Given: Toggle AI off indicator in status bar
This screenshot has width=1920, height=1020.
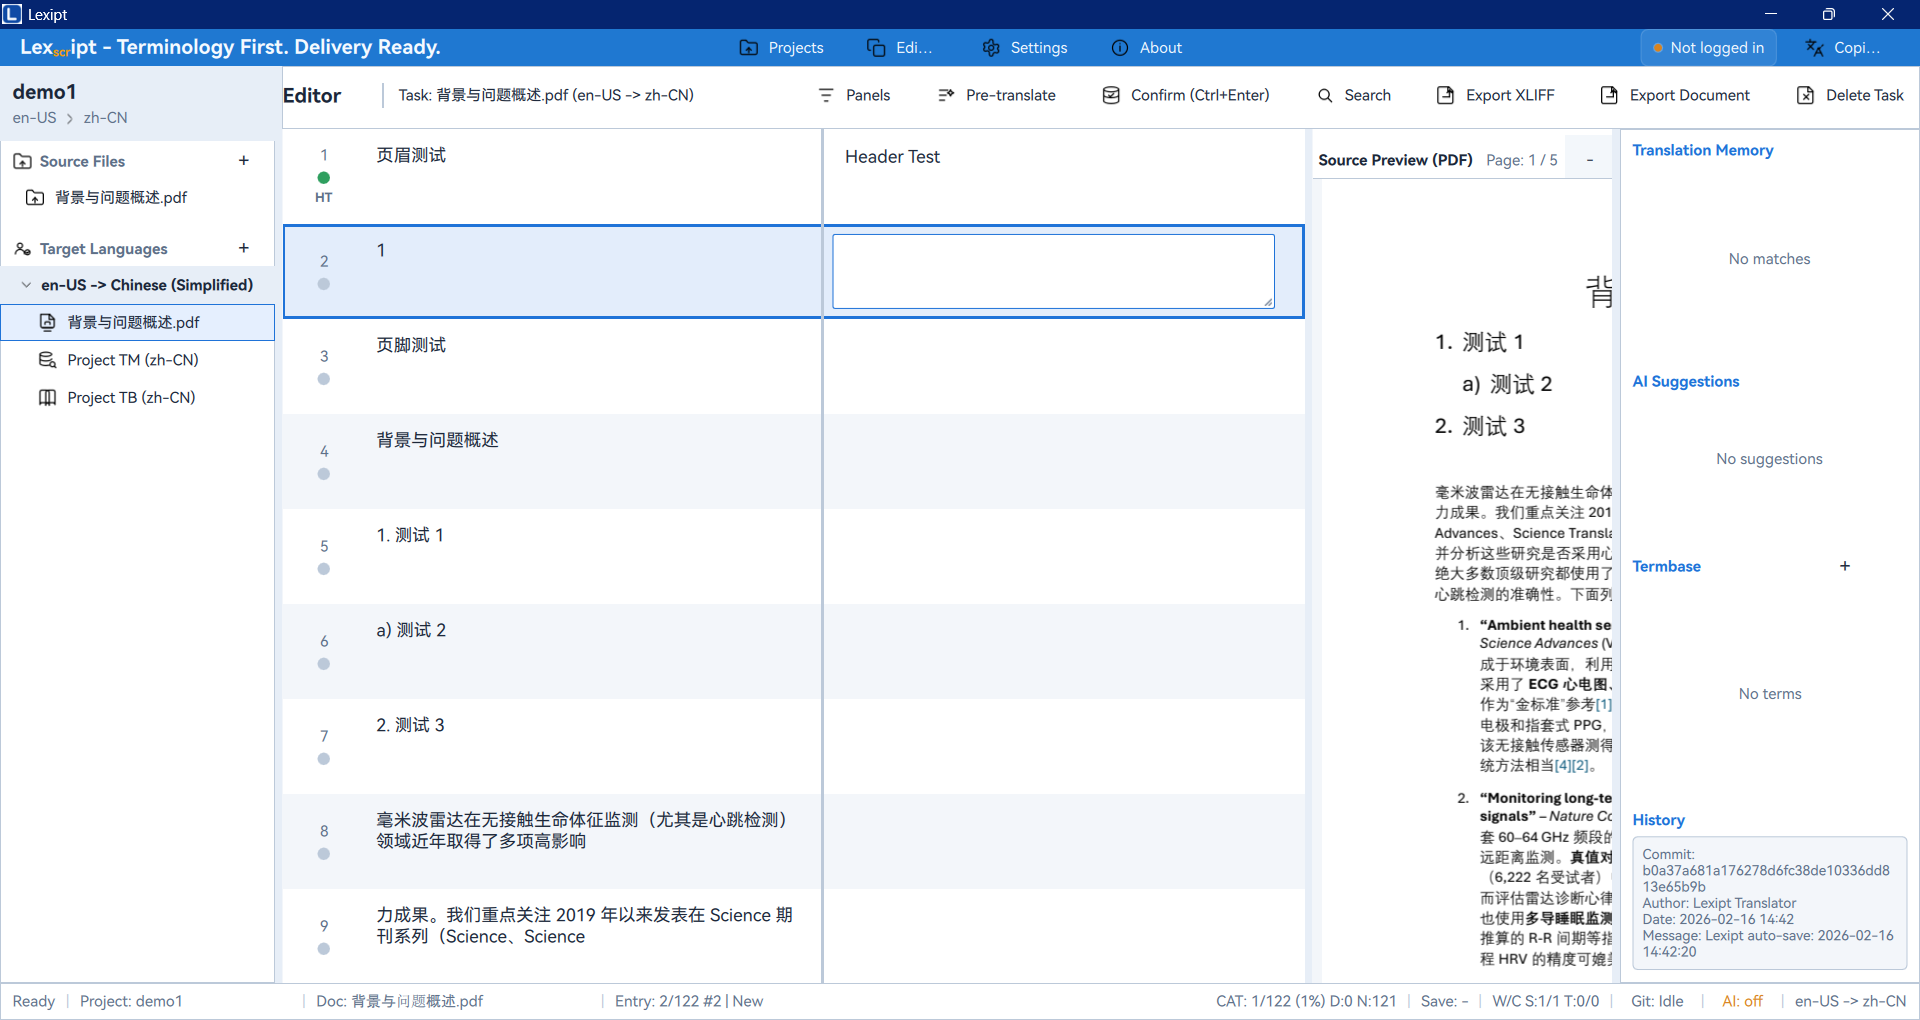Looking at the screenshot, I should [x=1742, y=1001].
